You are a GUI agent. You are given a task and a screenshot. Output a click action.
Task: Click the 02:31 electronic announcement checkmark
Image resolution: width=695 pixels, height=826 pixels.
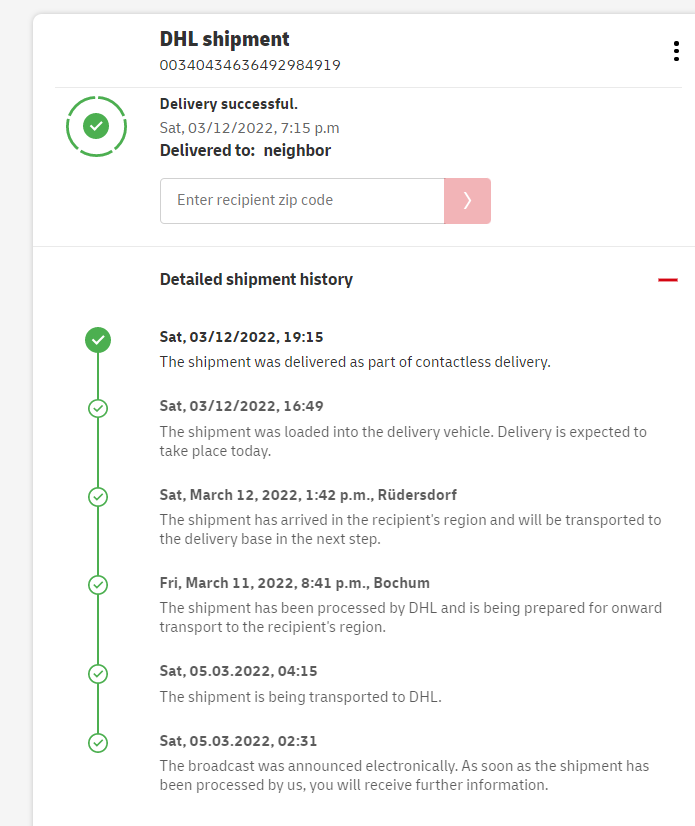tap(98, 743)
